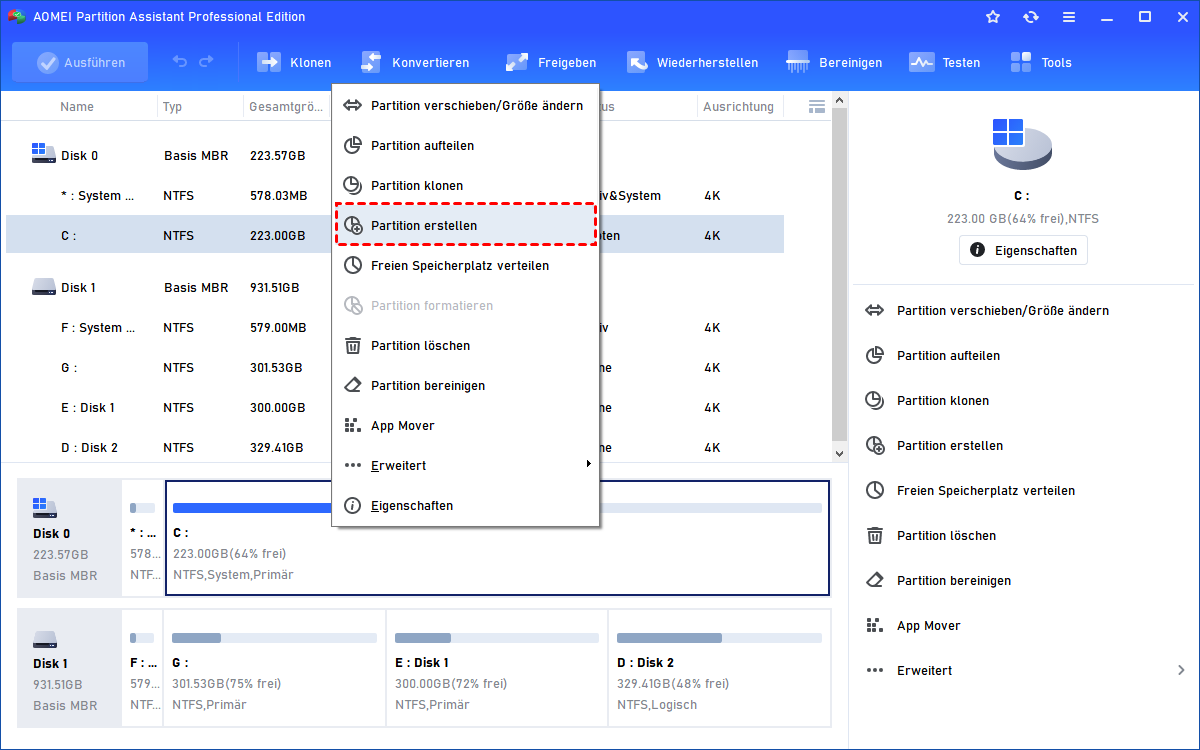This screenshot has width=1200, height=750.
Task: Select the G: partition block in disk map
Action: click(274, 668)
